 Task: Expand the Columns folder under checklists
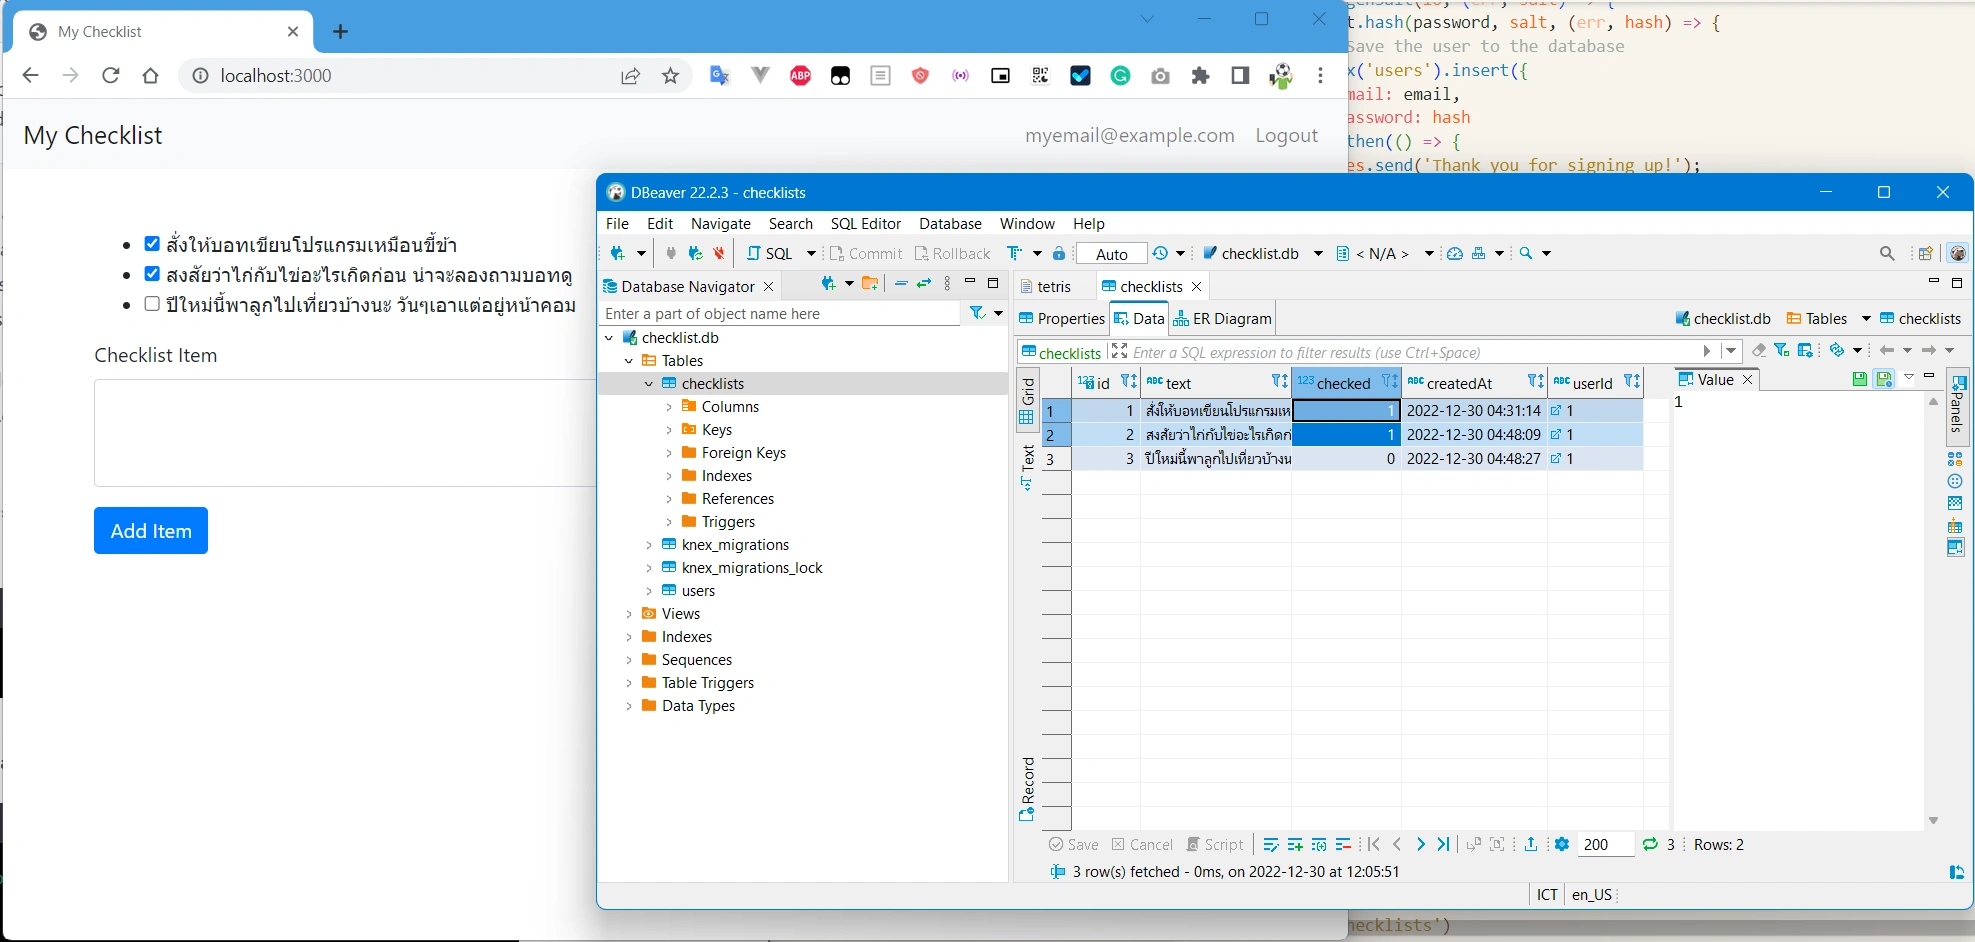pos(669,407)
